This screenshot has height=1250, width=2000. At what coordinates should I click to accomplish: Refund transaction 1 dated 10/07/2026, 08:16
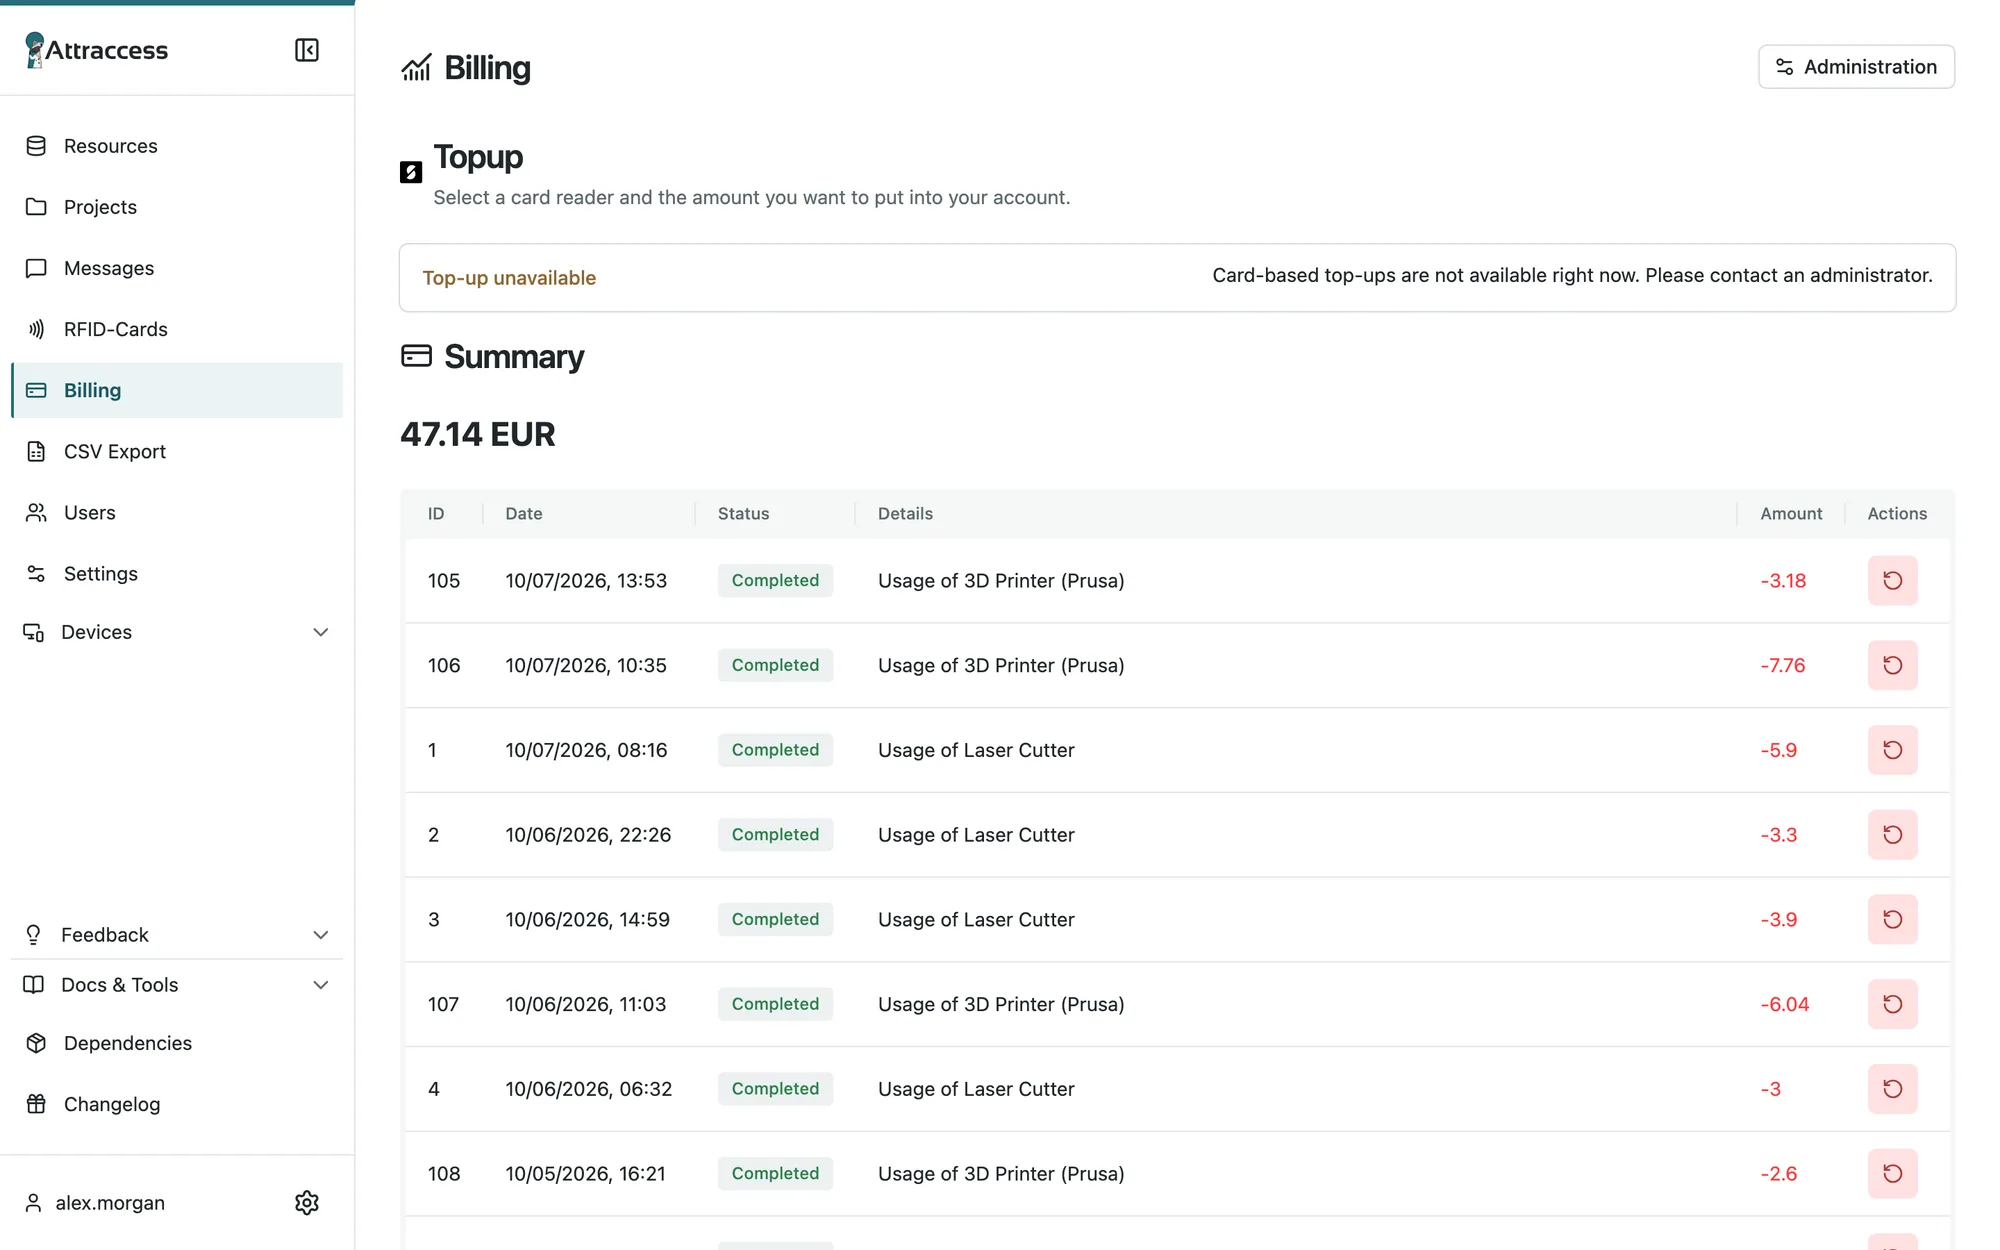point(1892,750)
